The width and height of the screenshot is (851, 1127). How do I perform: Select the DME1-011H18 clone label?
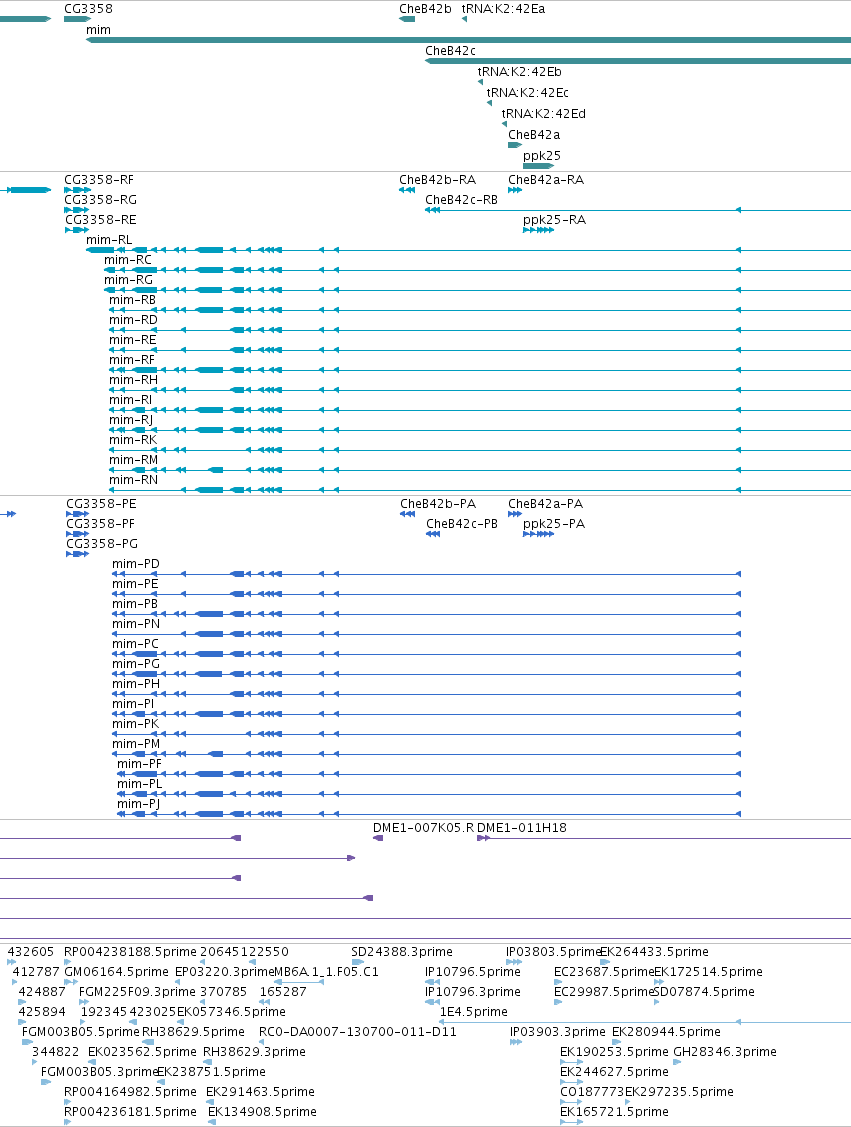(x=522, y=828)
